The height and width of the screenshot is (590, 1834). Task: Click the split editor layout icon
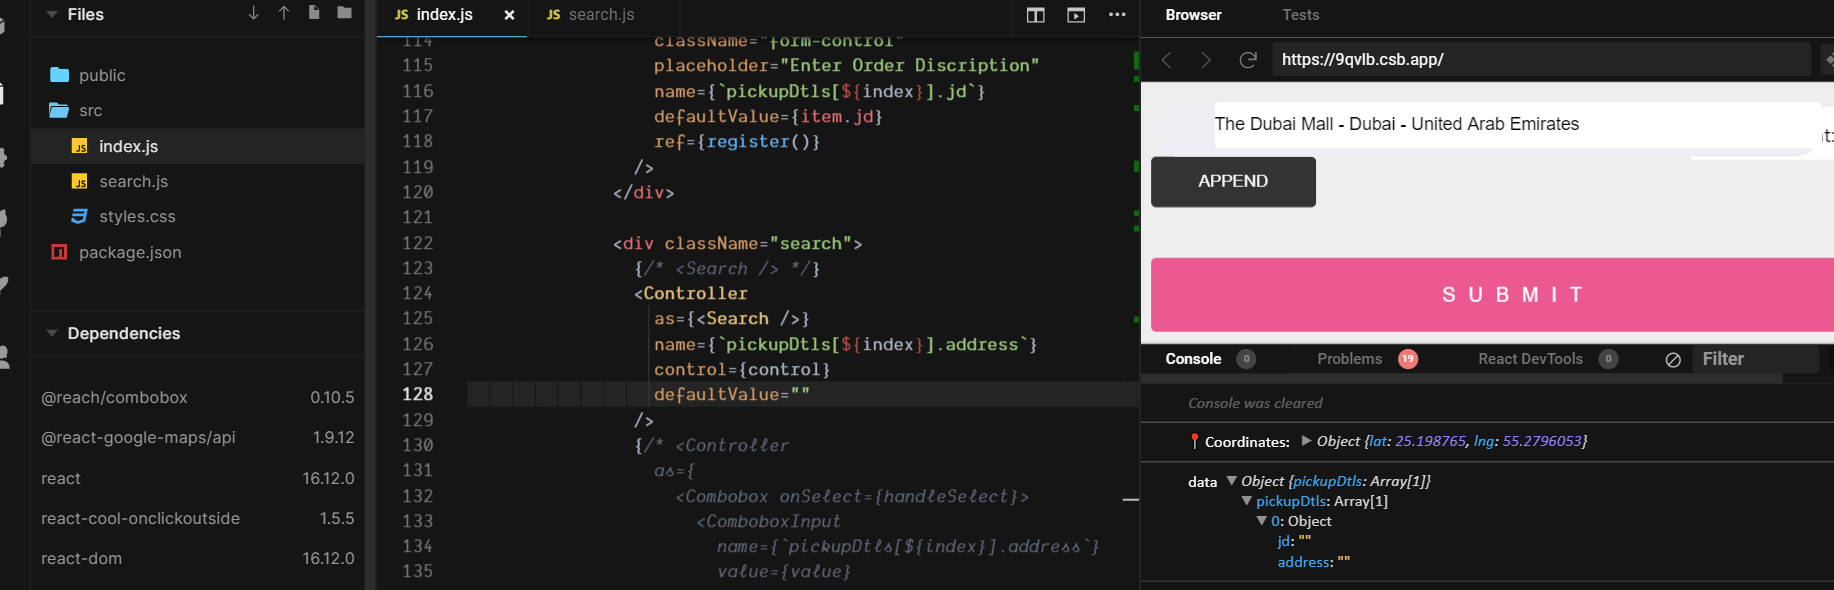pos(1036,15)
